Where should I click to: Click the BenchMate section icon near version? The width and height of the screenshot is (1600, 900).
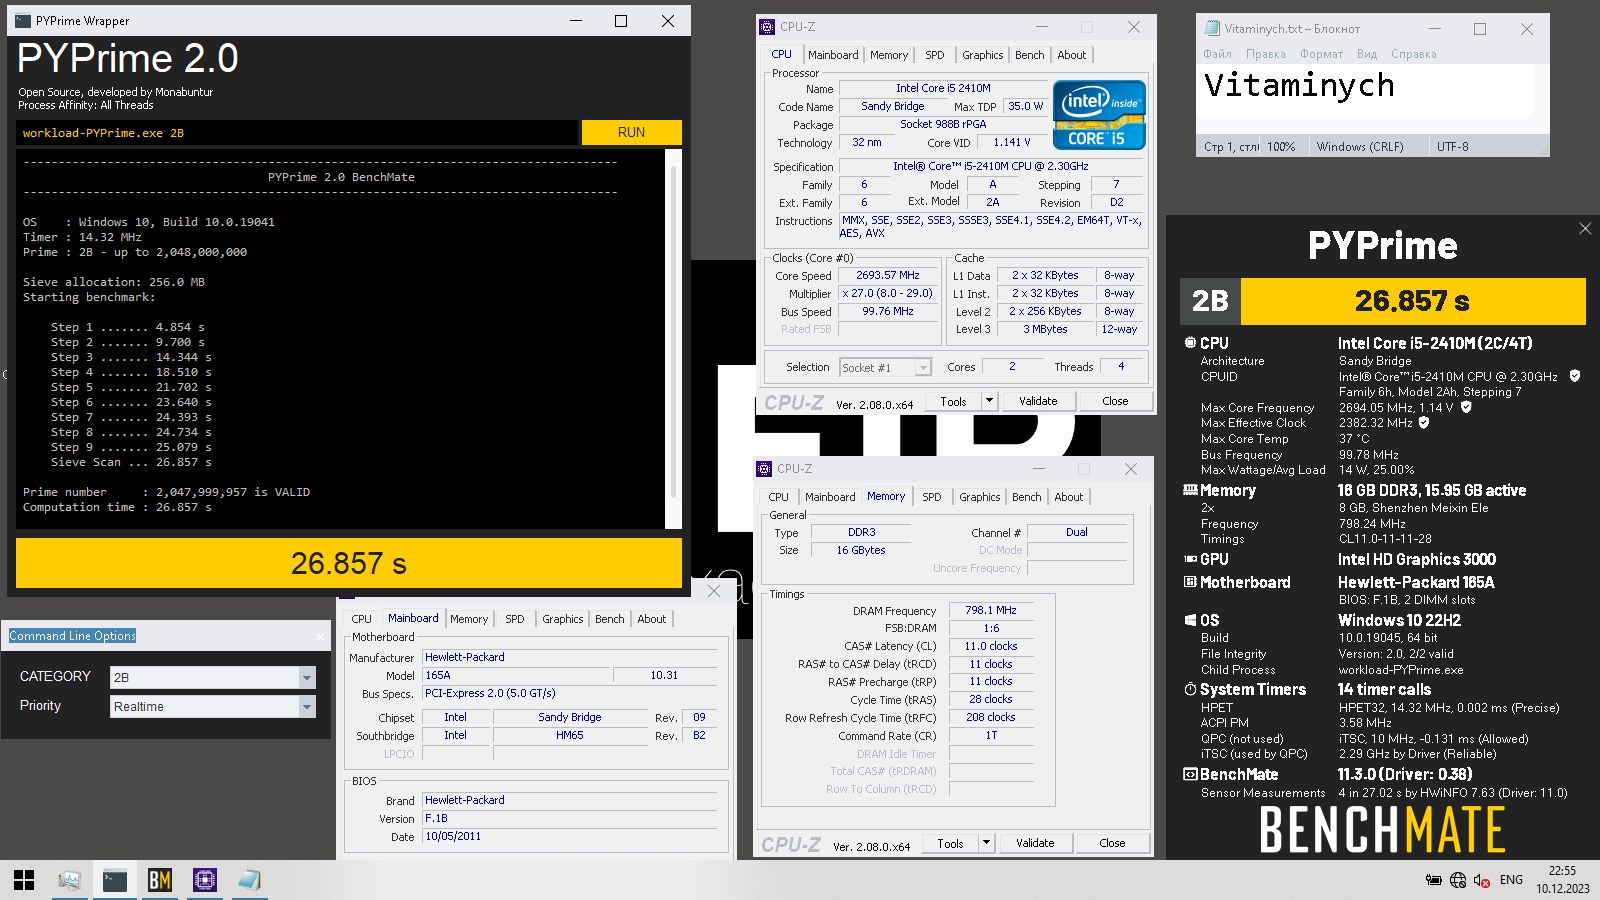1190,774
